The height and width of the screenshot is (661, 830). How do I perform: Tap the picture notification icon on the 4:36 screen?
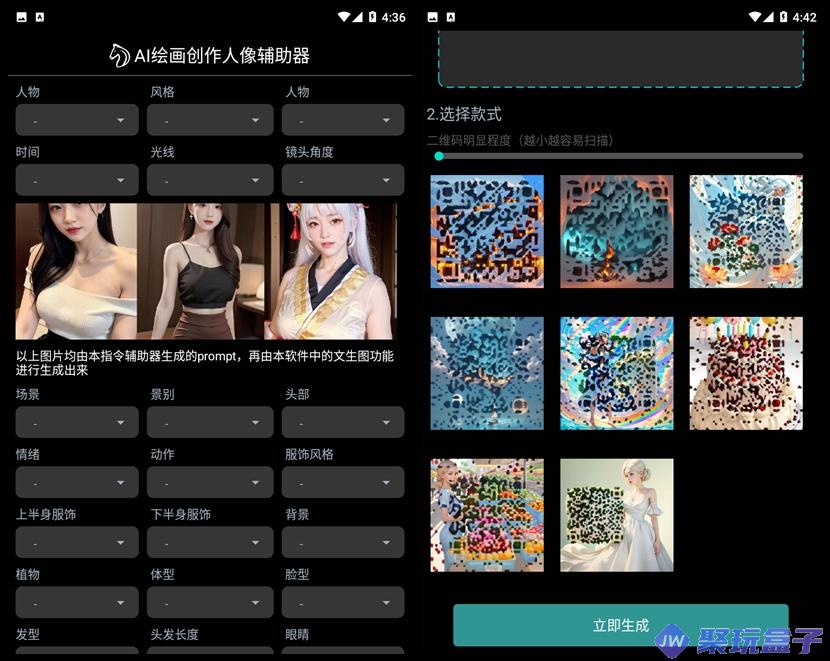22,17
